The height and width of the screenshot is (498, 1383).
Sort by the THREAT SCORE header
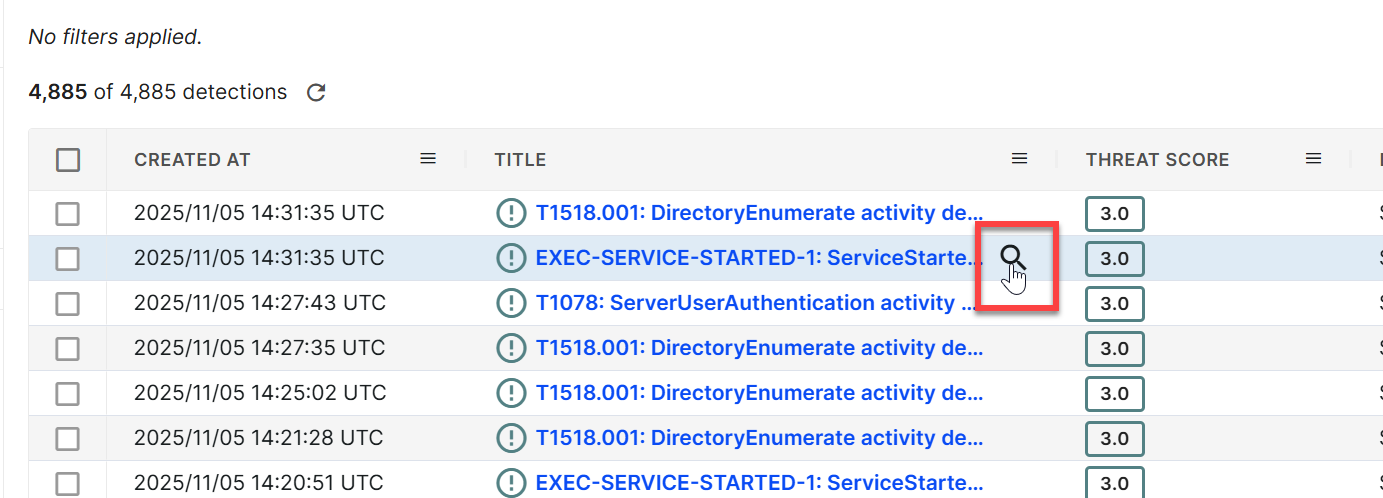click(1157, 160)
